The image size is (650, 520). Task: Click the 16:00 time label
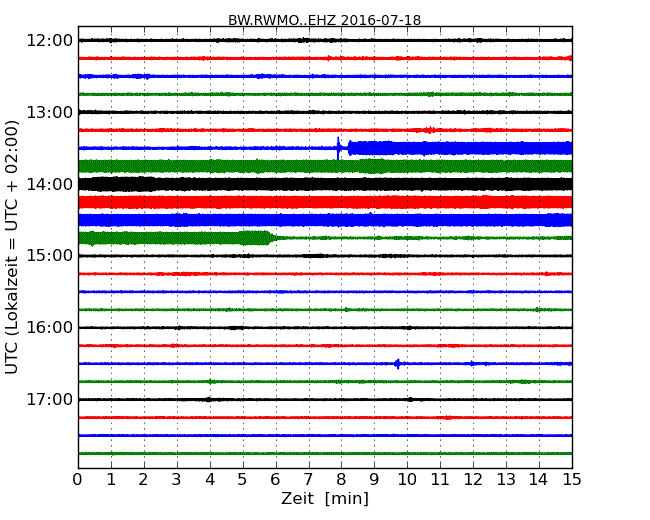point(50,328)
